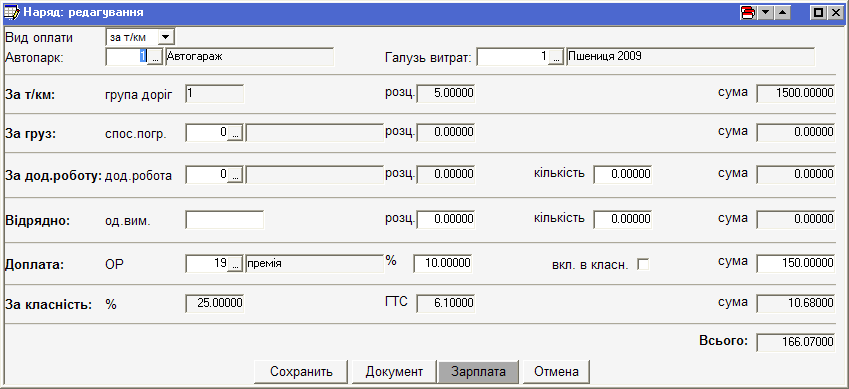Open Галузь витрат lookup ellipsis button
This screenshot has width=849, height=389.
click(556, 57)
